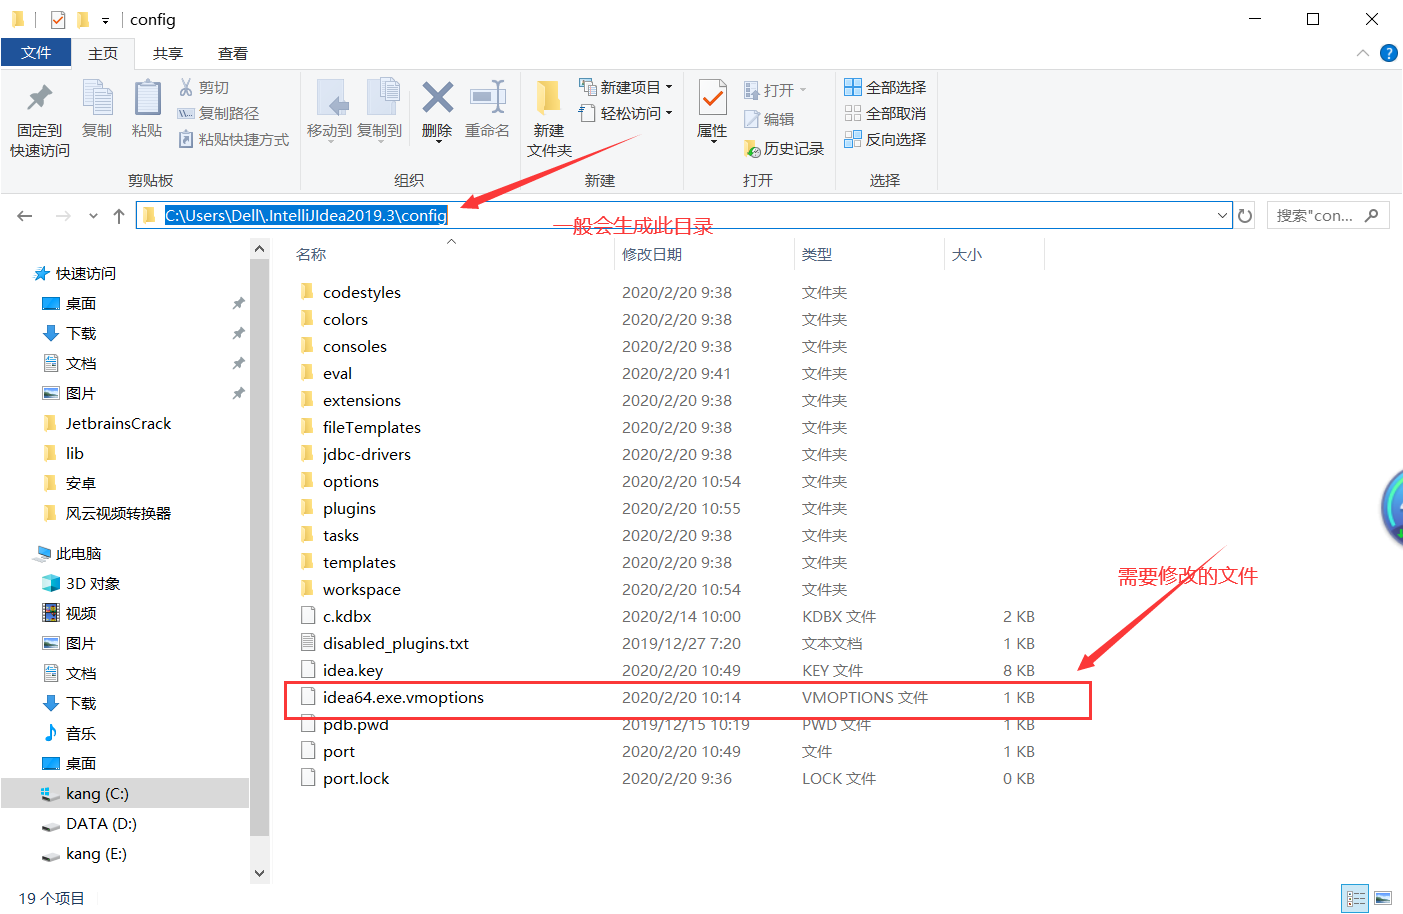Open the File tab
The height and width of the screenshot is (914, 1403).
tap(36, 53)
